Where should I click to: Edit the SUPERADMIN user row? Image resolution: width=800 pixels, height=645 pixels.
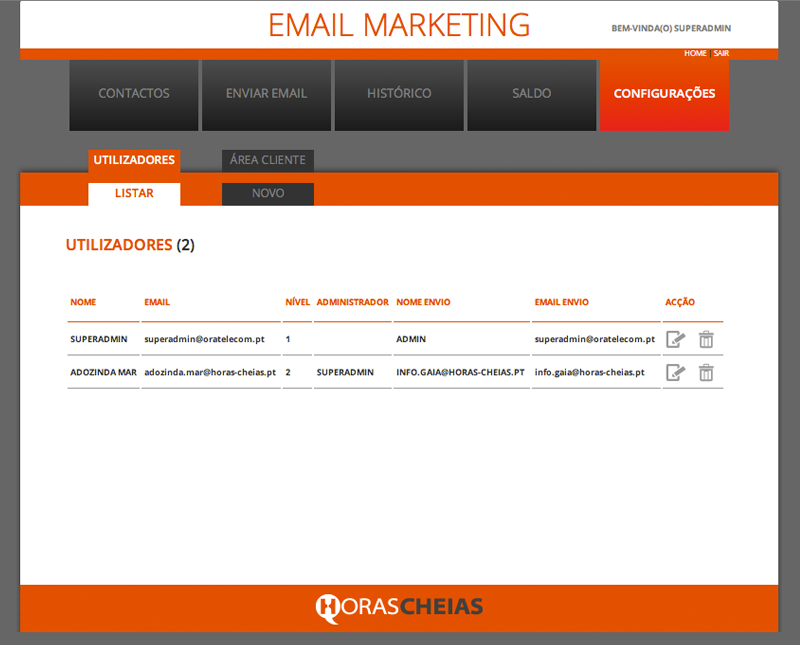click(x=676, y=339)
